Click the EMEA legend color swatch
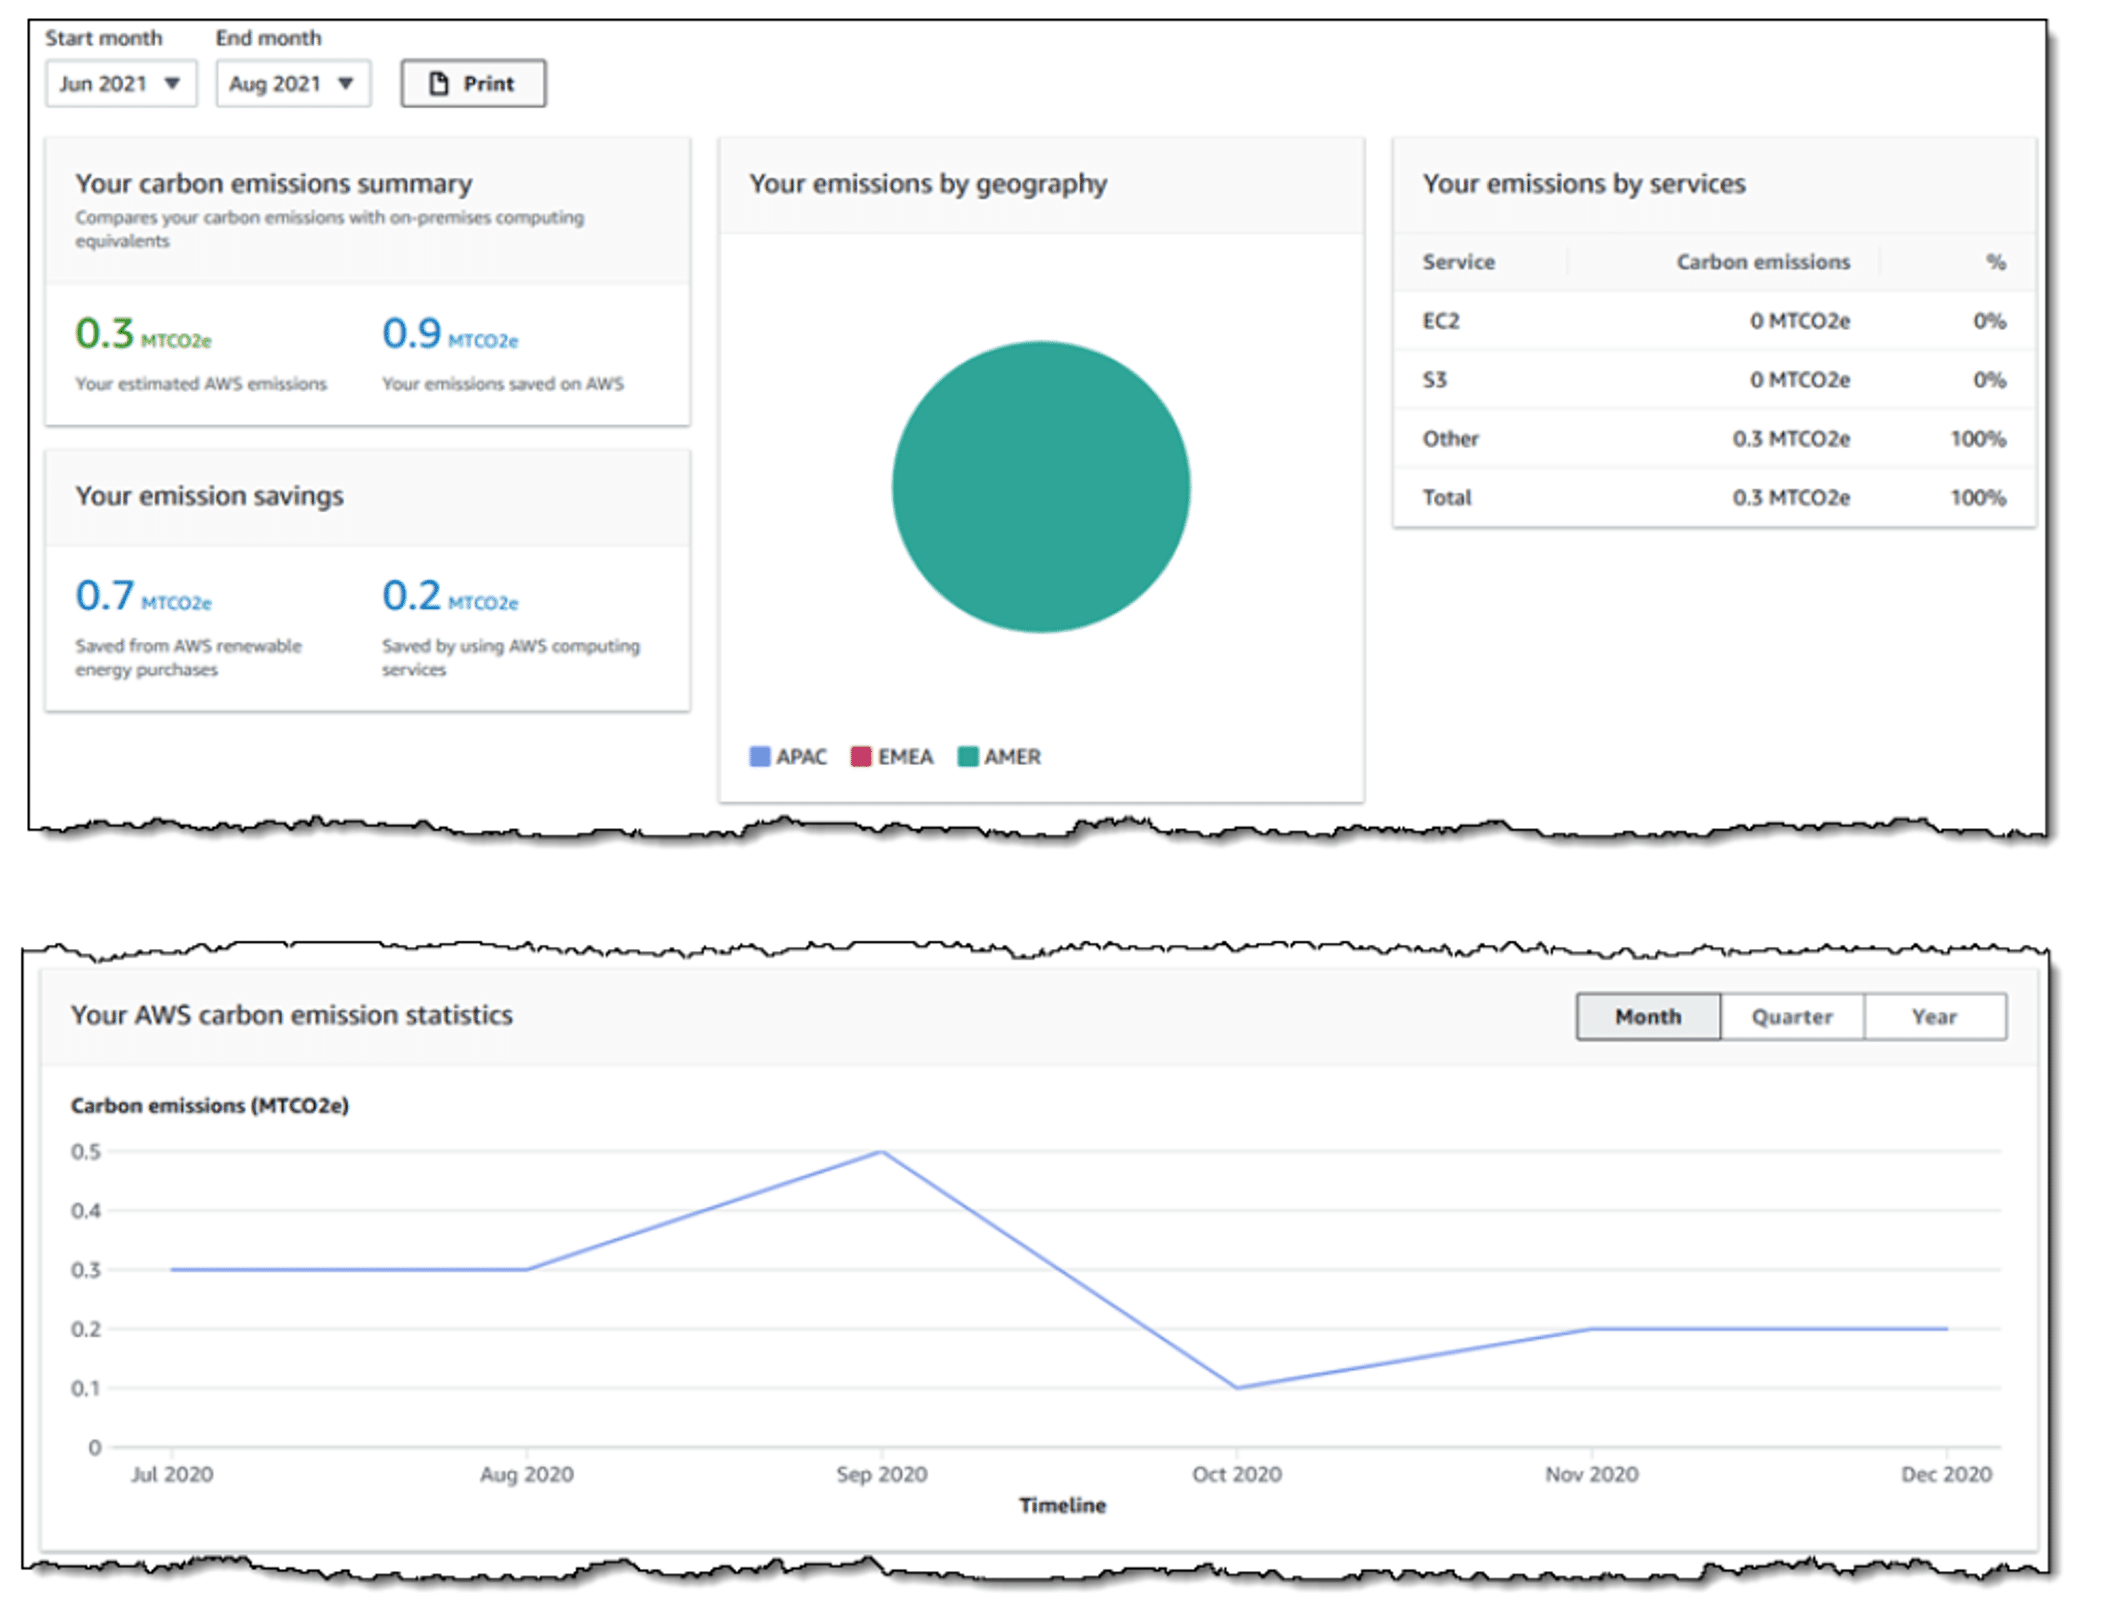 [861, 756]
